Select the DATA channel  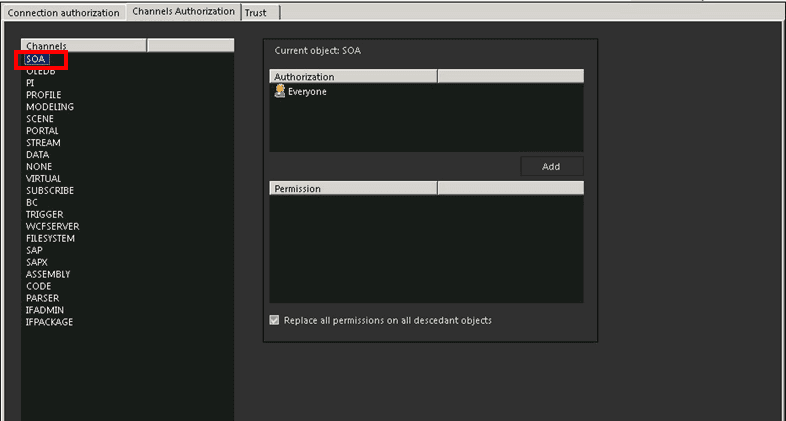coord(38,155)
